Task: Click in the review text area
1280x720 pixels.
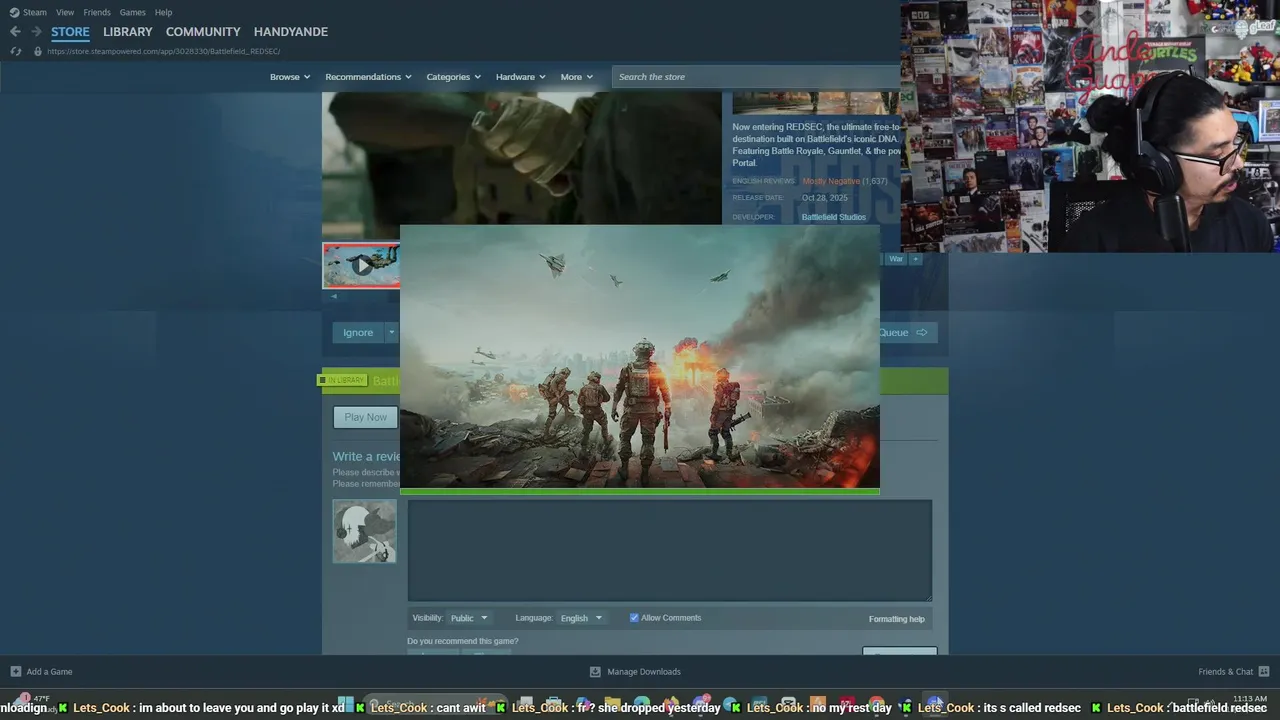Action: click(x=669, y=551)
